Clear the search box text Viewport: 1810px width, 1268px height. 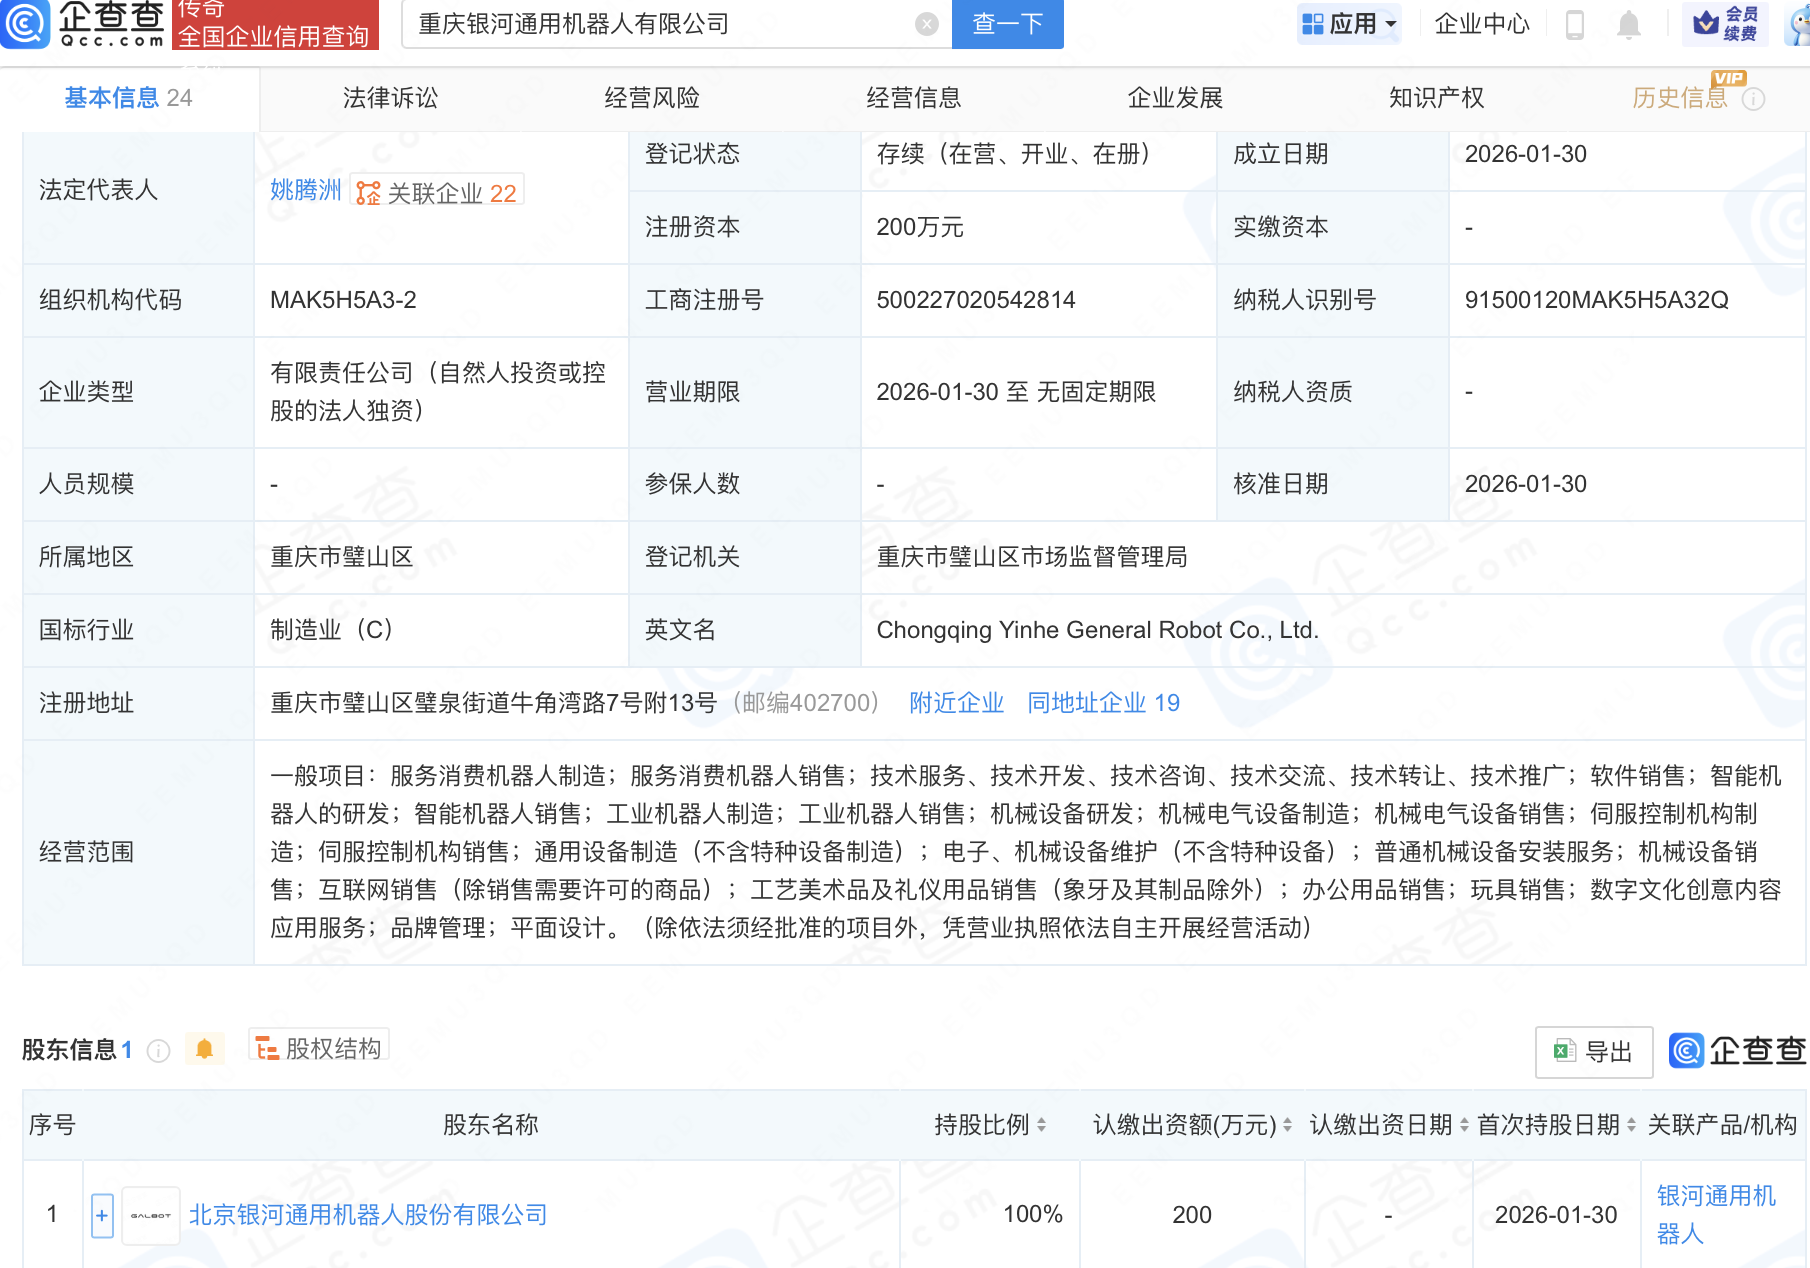tap(927, 24)
